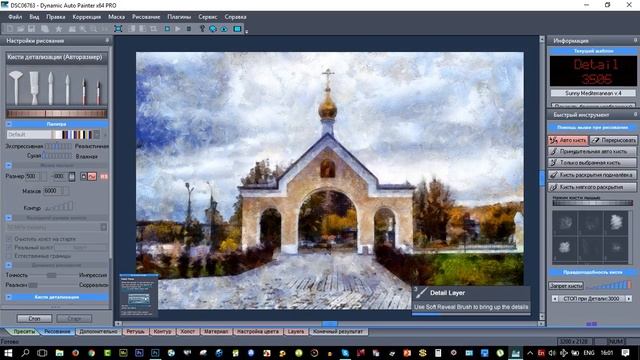The height and width of the screenshot is (360, 640).
Task: Open the dropdown above Очистить холст
Action: [x=104, y=227]
